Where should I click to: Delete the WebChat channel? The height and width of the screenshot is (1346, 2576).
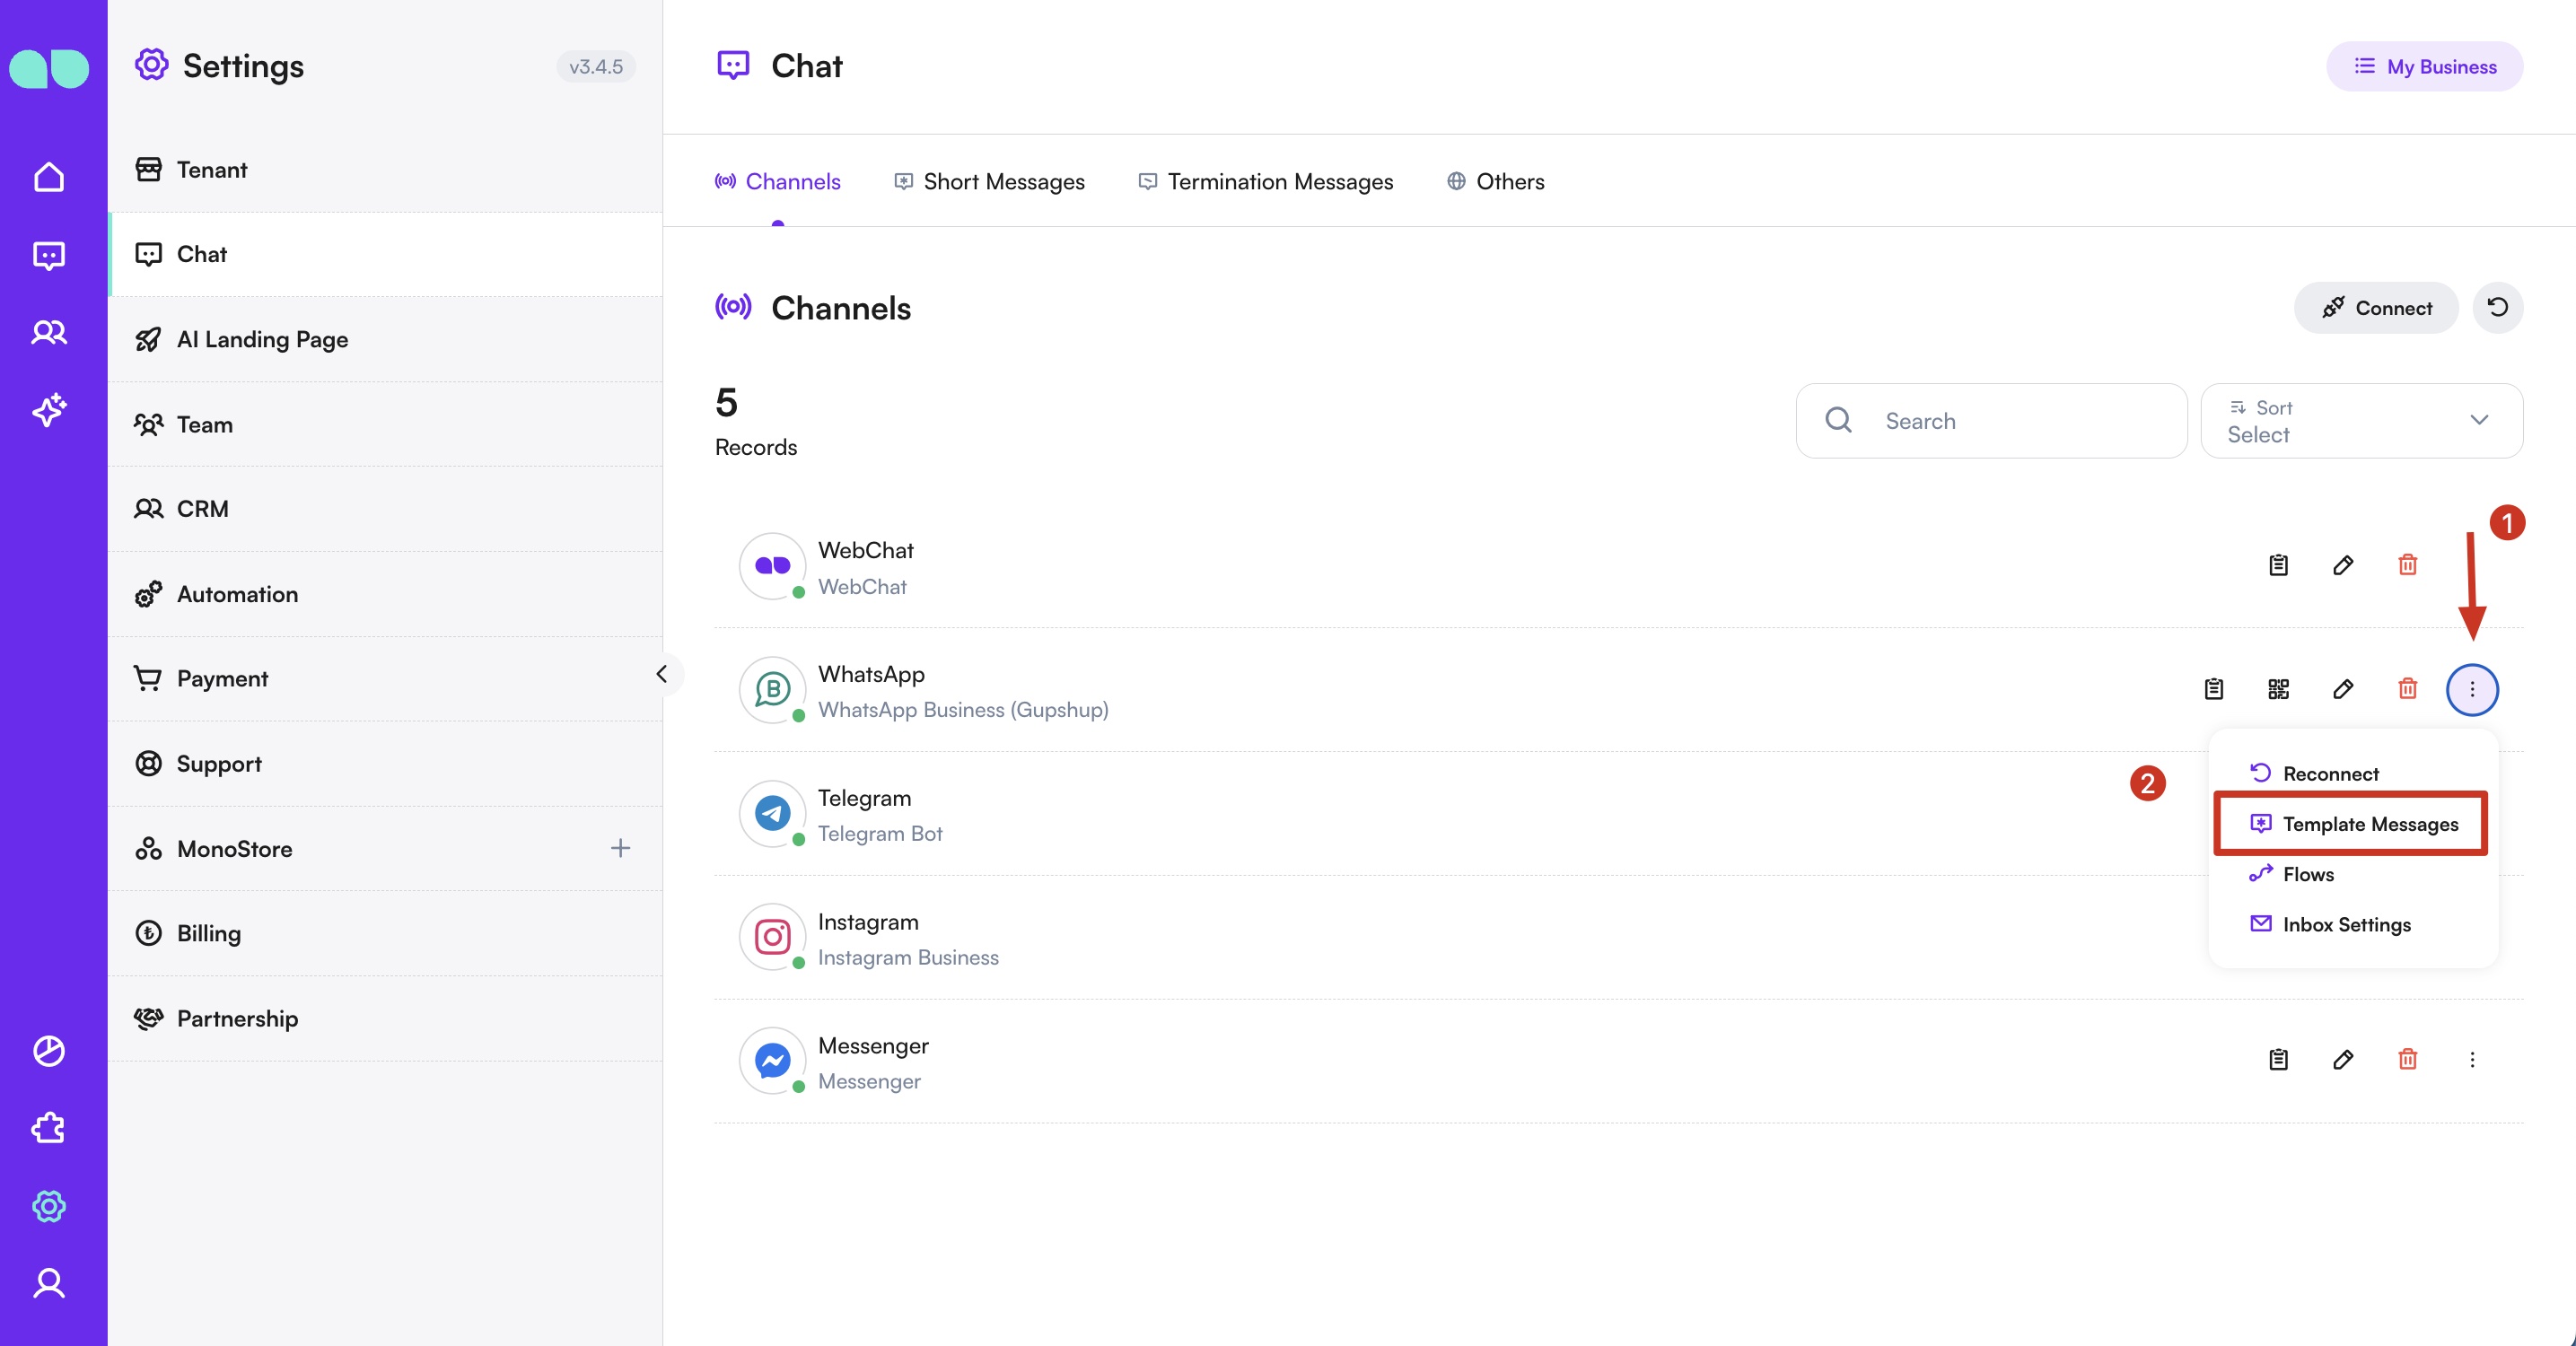[2407, 565]
